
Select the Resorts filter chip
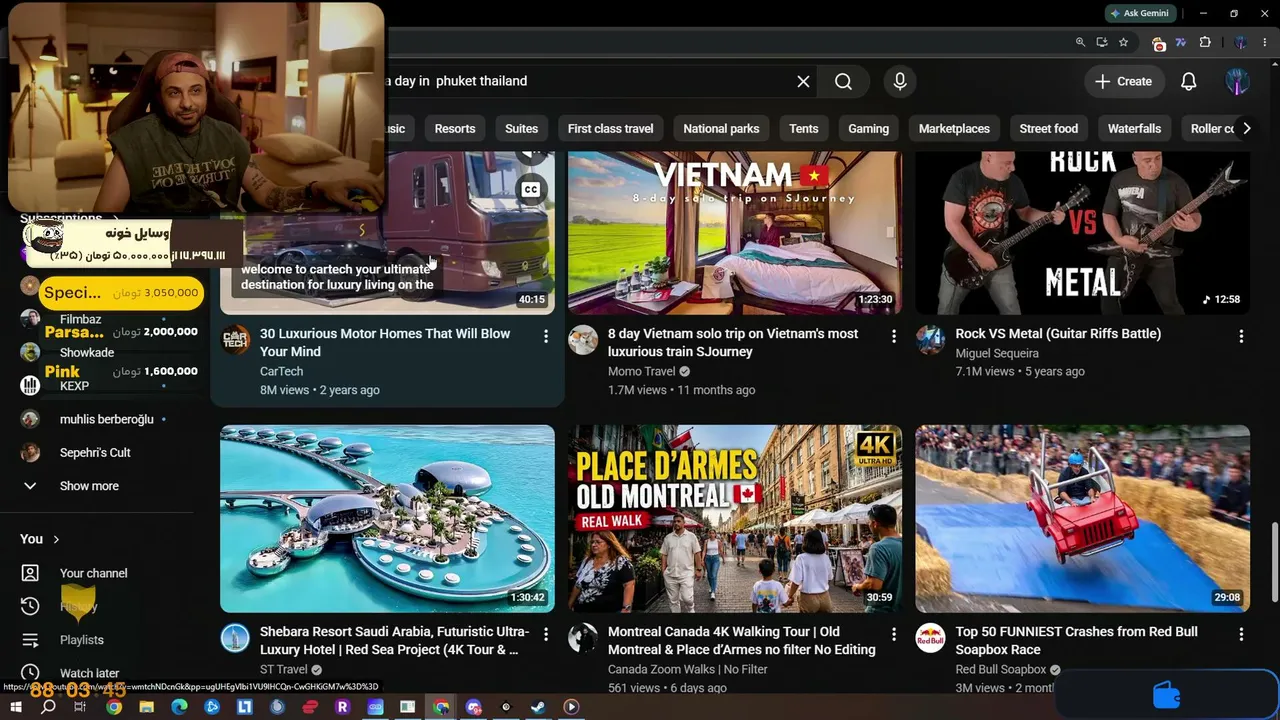point(455,128)
